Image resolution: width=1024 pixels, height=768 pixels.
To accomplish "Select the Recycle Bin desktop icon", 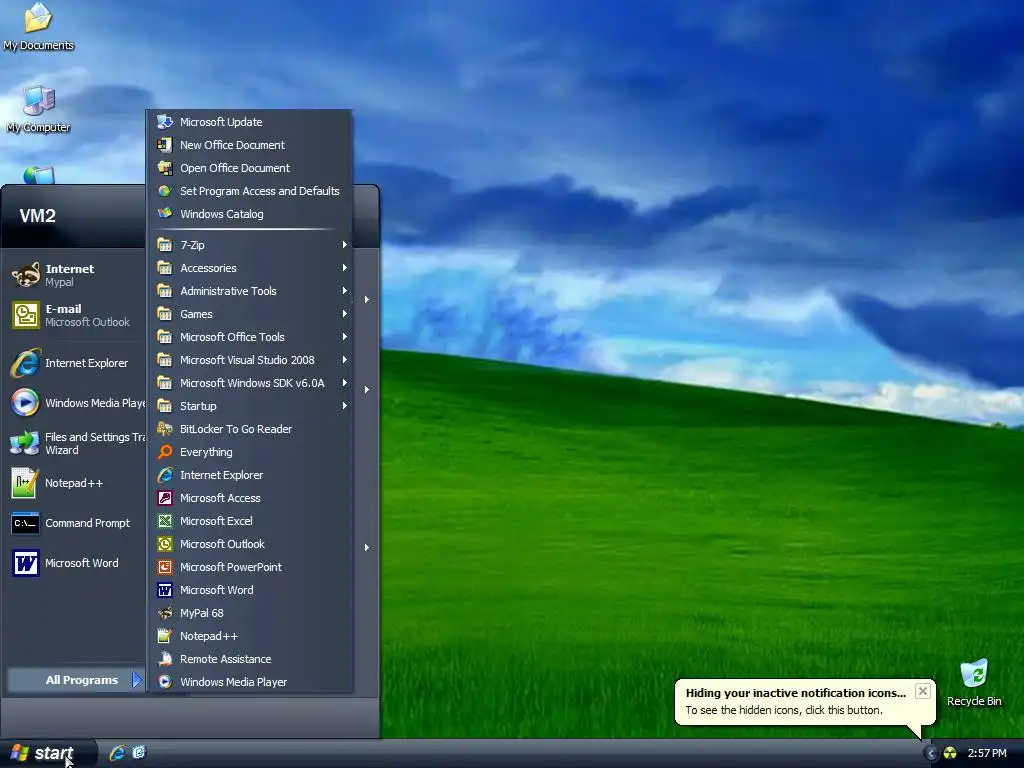I will (x=974, y=682).
